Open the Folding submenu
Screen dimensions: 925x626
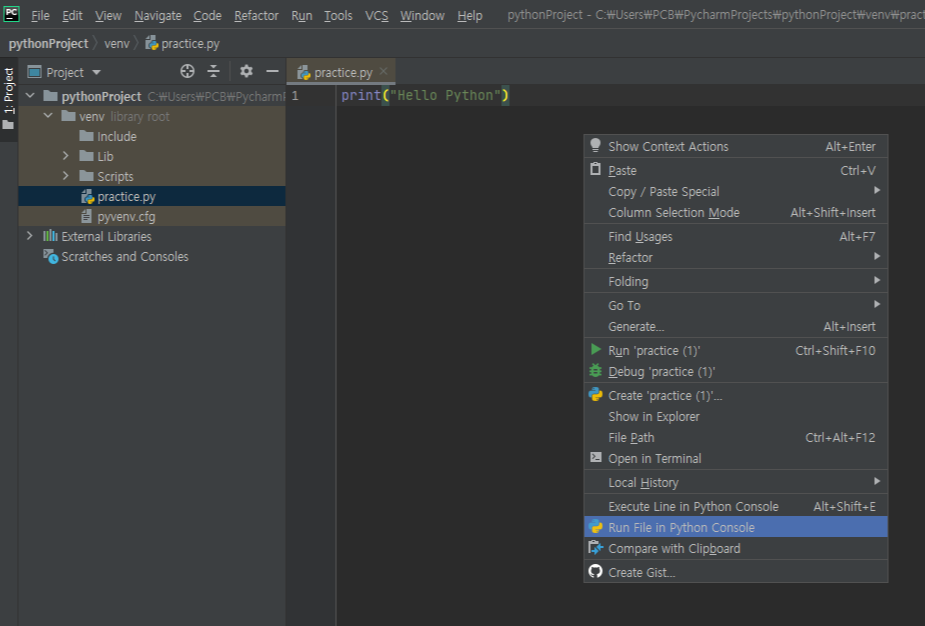(736, 281)
